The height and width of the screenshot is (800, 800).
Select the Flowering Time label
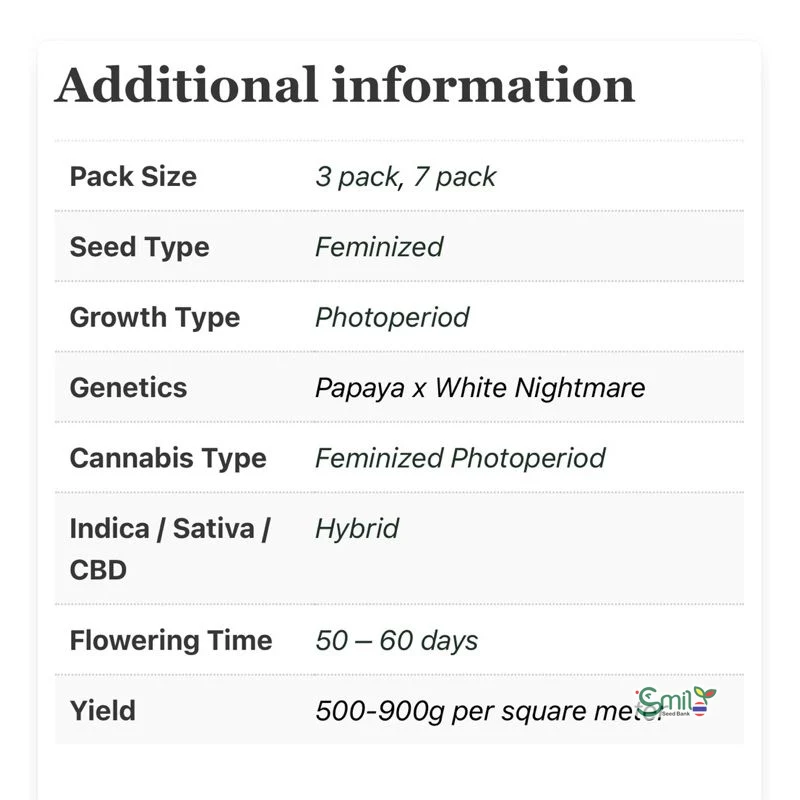(171, 640)
